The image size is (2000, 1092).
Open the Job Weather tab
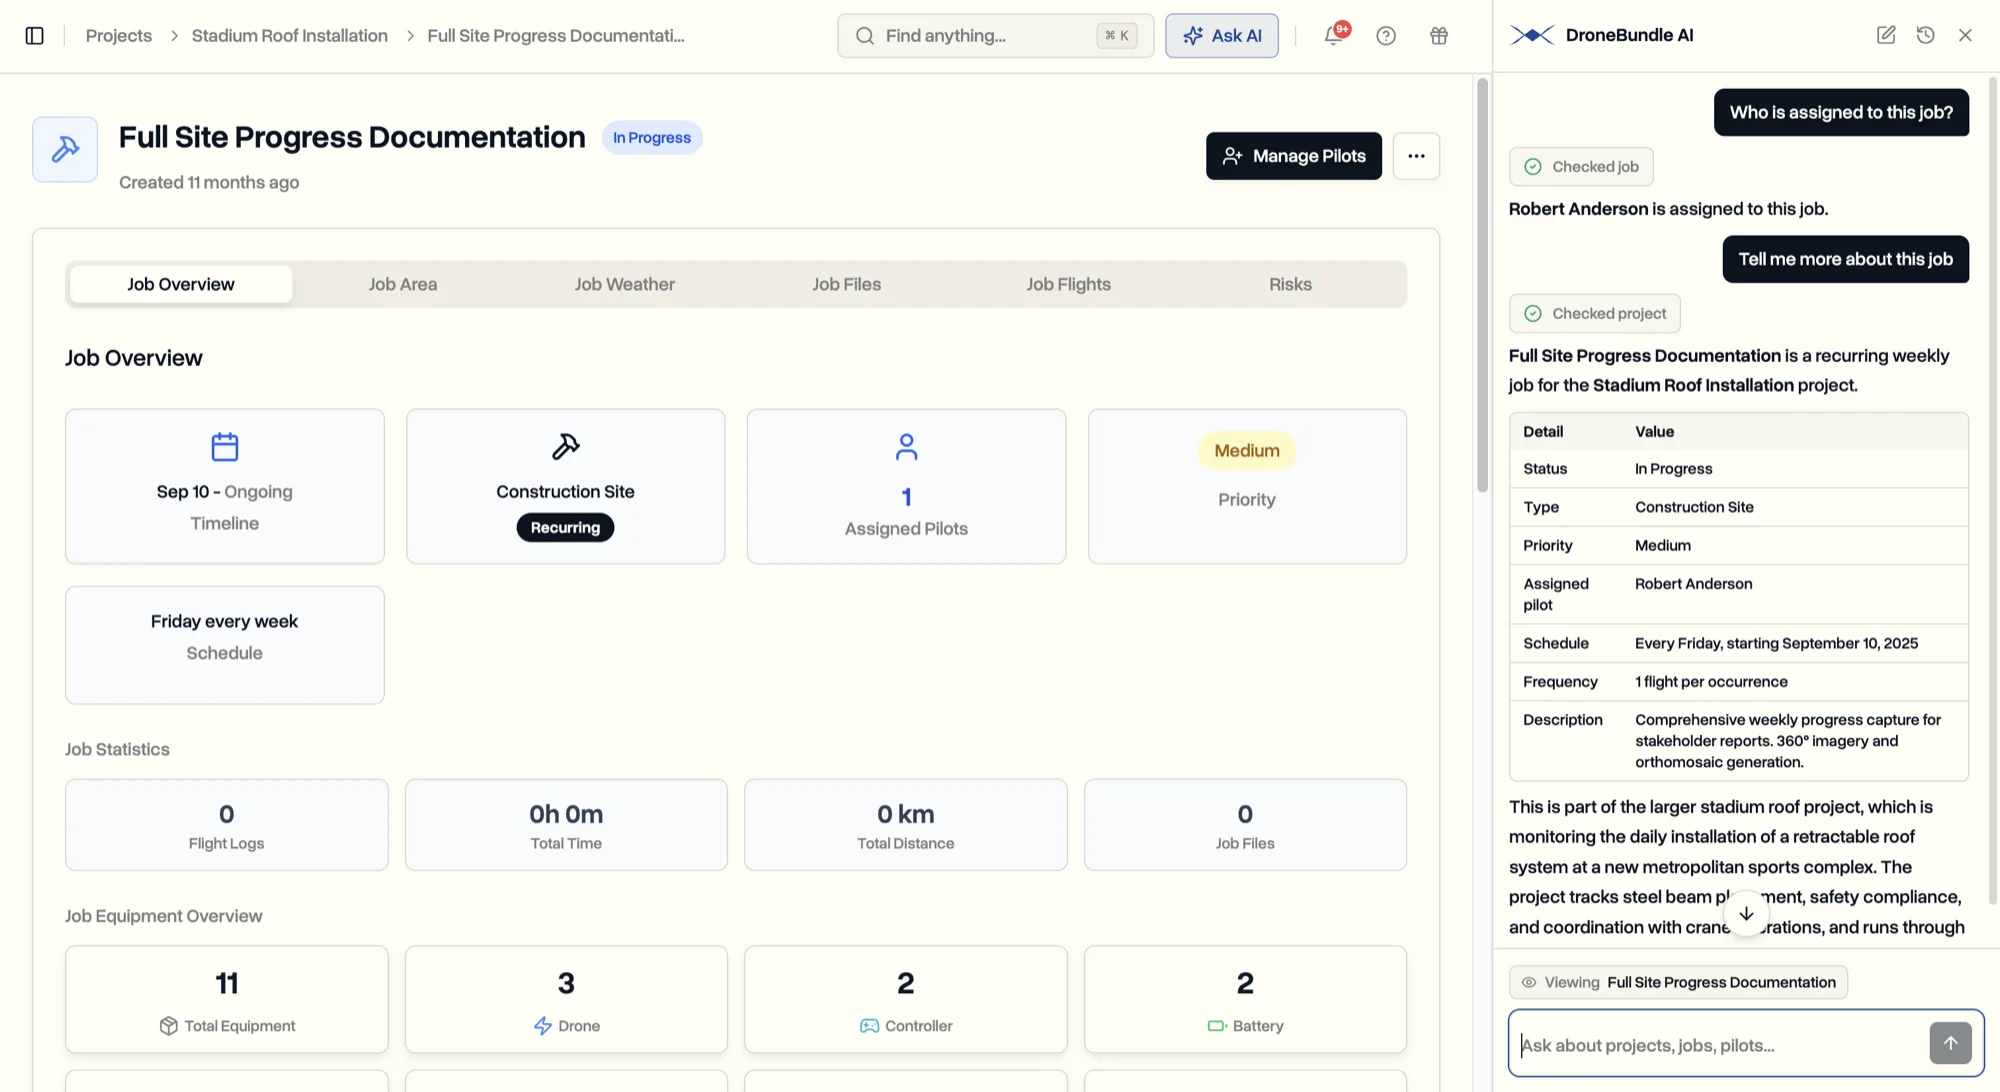(625, 284)
